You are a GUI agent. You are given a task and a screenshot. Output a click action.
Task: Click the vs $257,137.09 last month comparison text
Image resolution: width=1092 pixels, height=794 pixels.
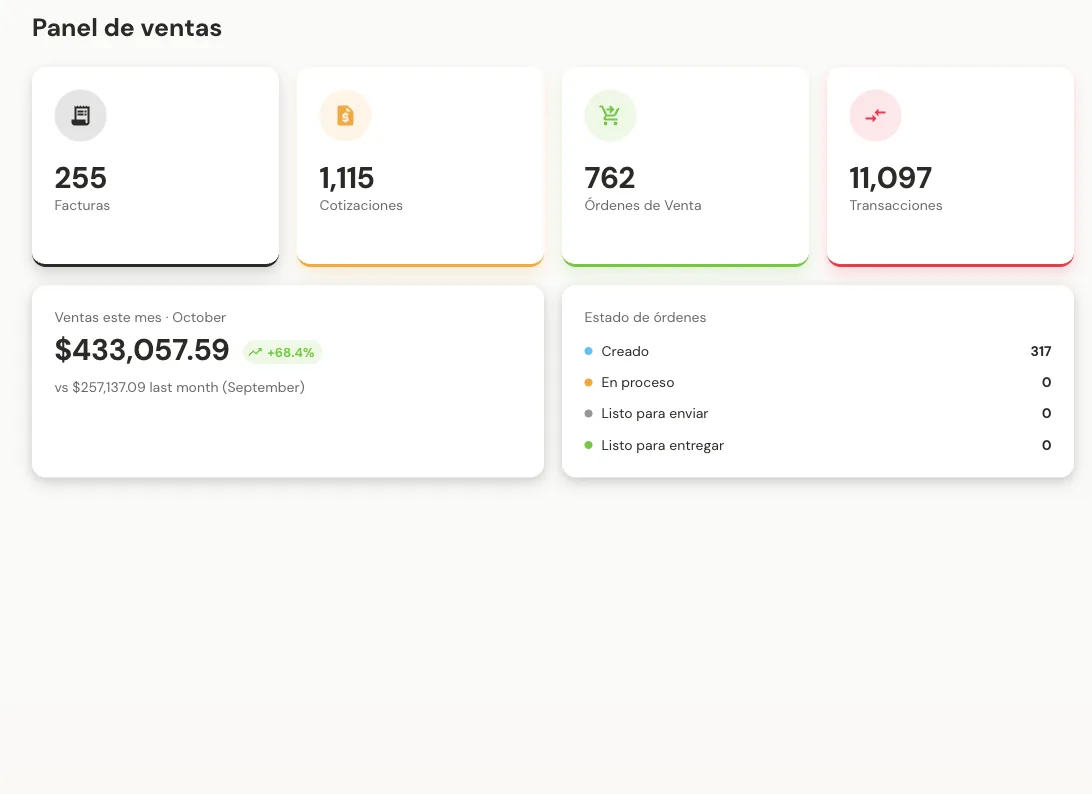(x=180, y=387)
